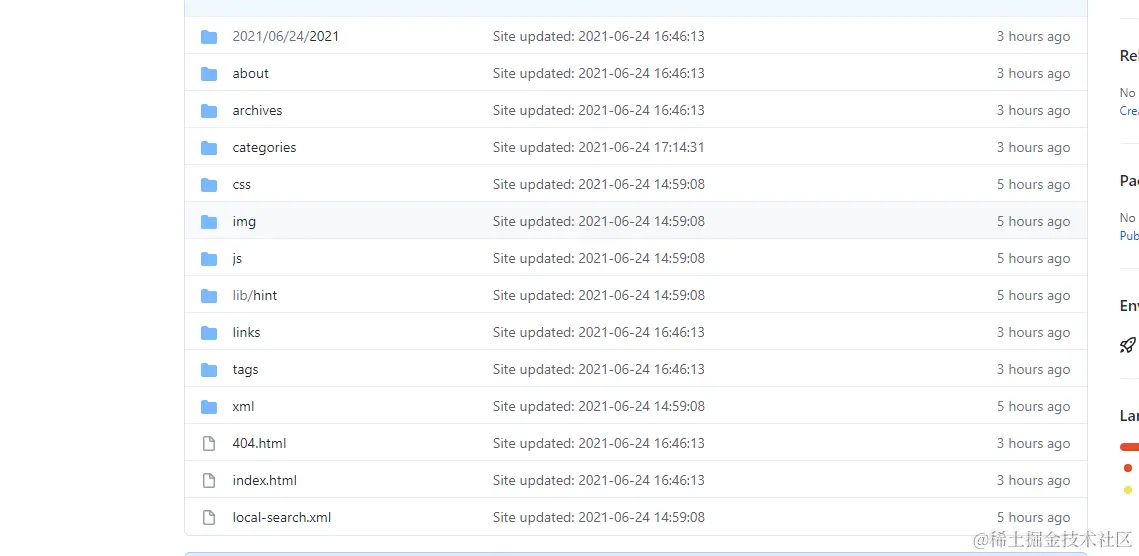
Task: Click commit message in the lib/hint row
Action: tap(599, 295)
